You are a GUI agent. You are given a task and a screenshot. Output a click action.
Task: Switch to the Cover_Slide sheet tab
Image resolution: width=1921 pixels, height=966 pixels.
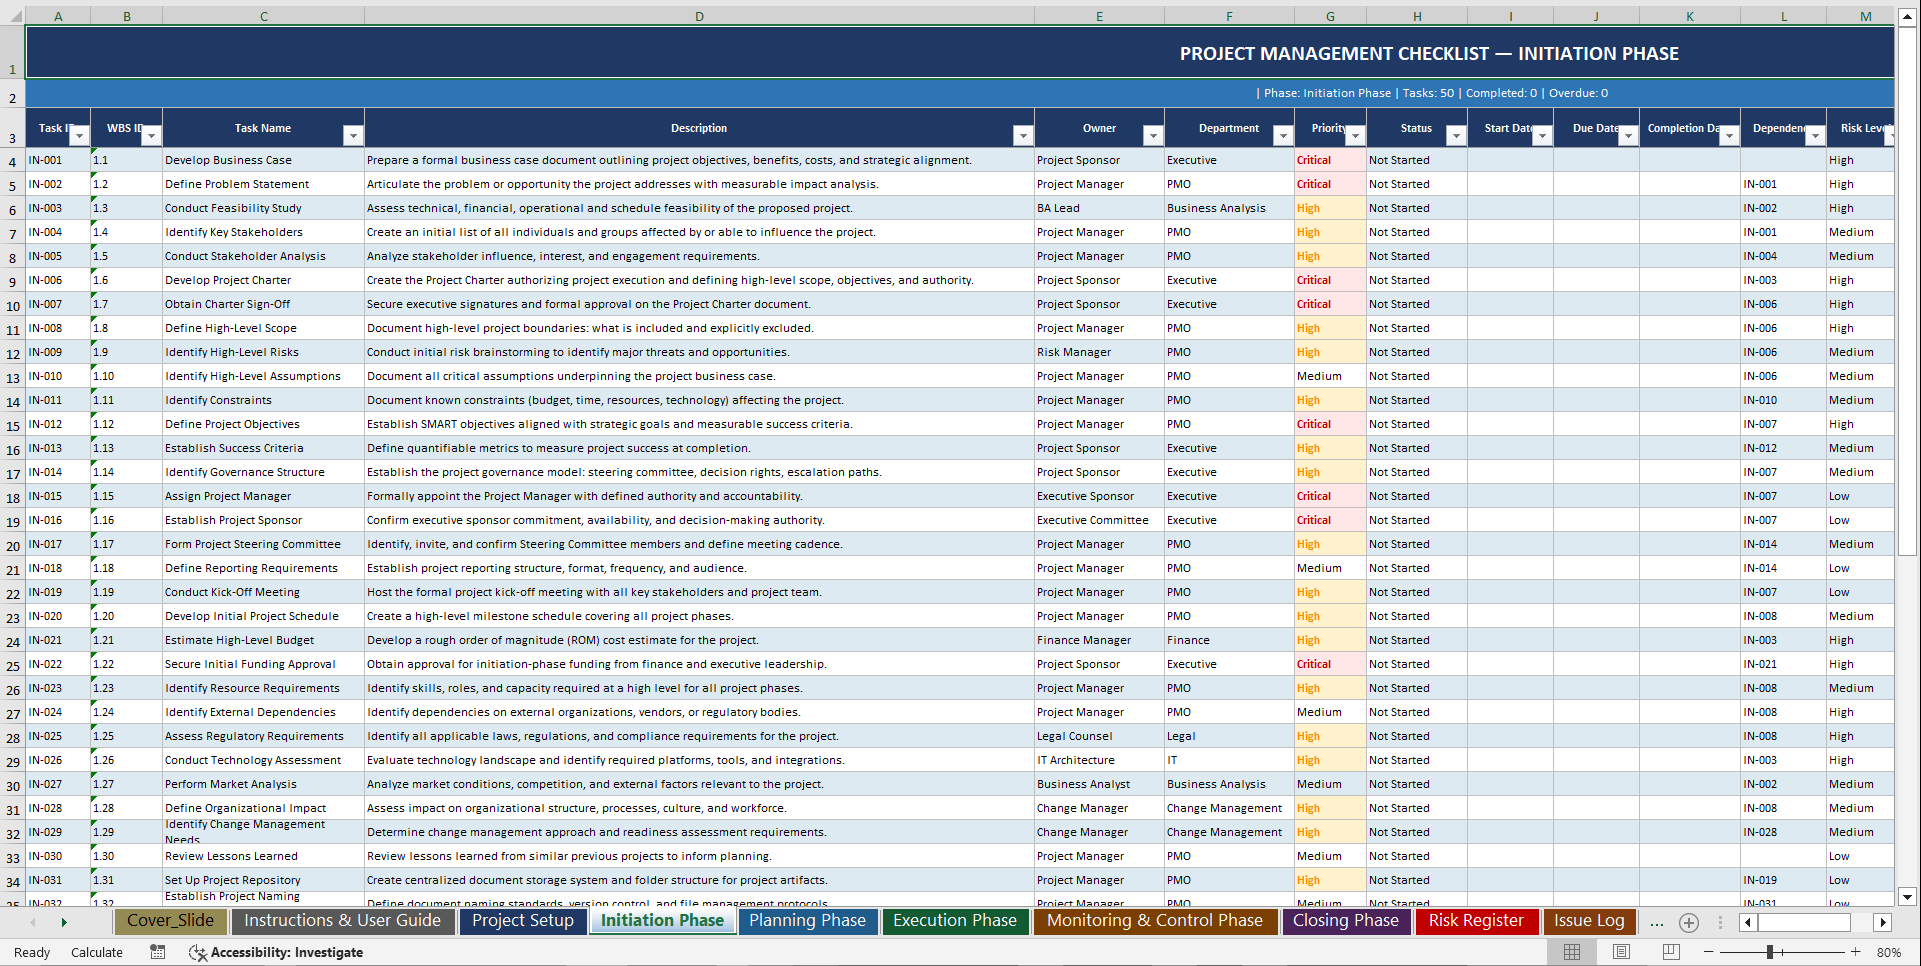point(170,921)
